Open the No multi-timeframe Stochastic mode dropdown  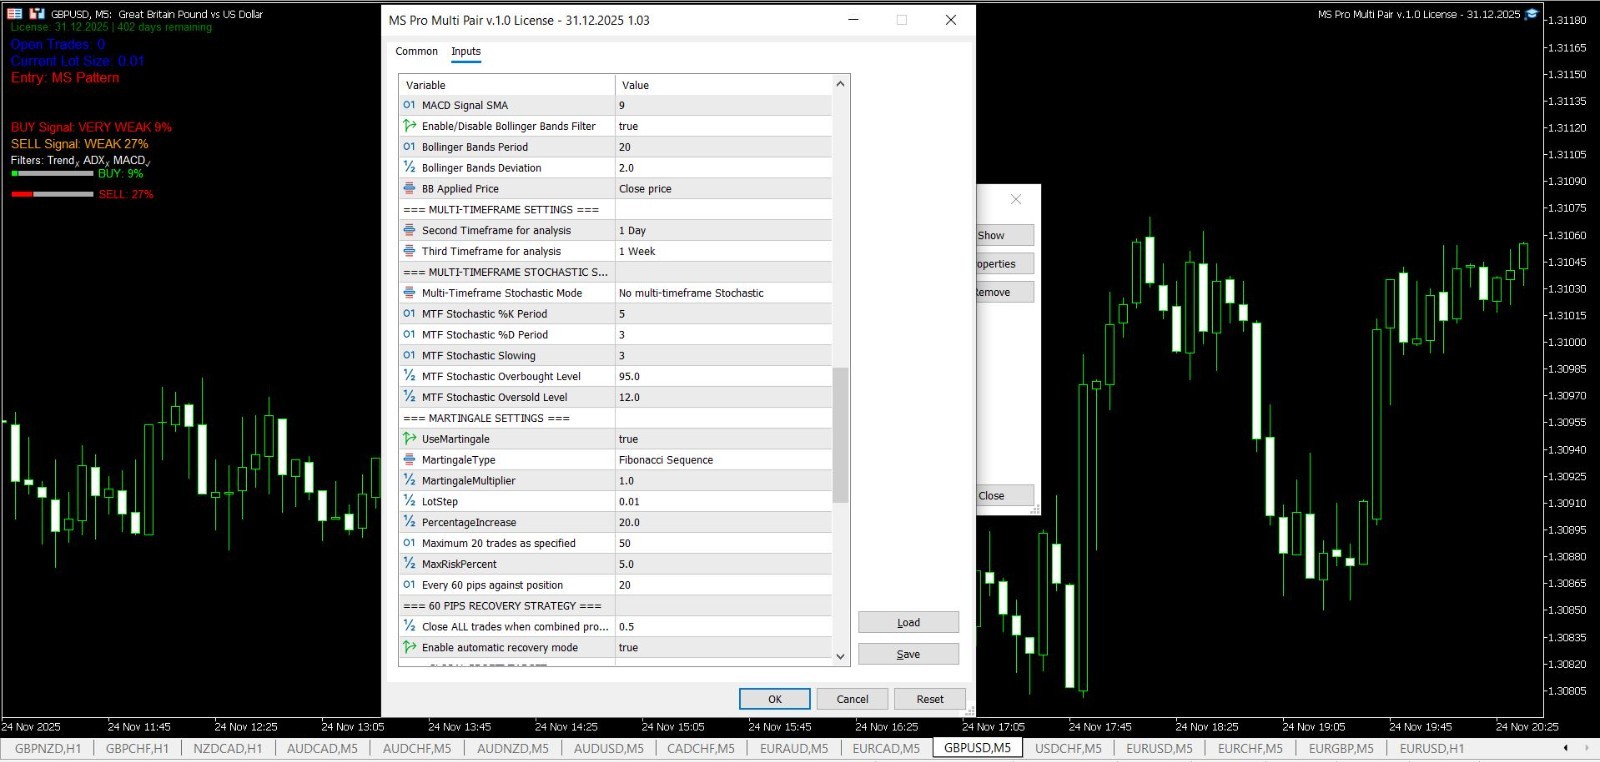[723, 293]
